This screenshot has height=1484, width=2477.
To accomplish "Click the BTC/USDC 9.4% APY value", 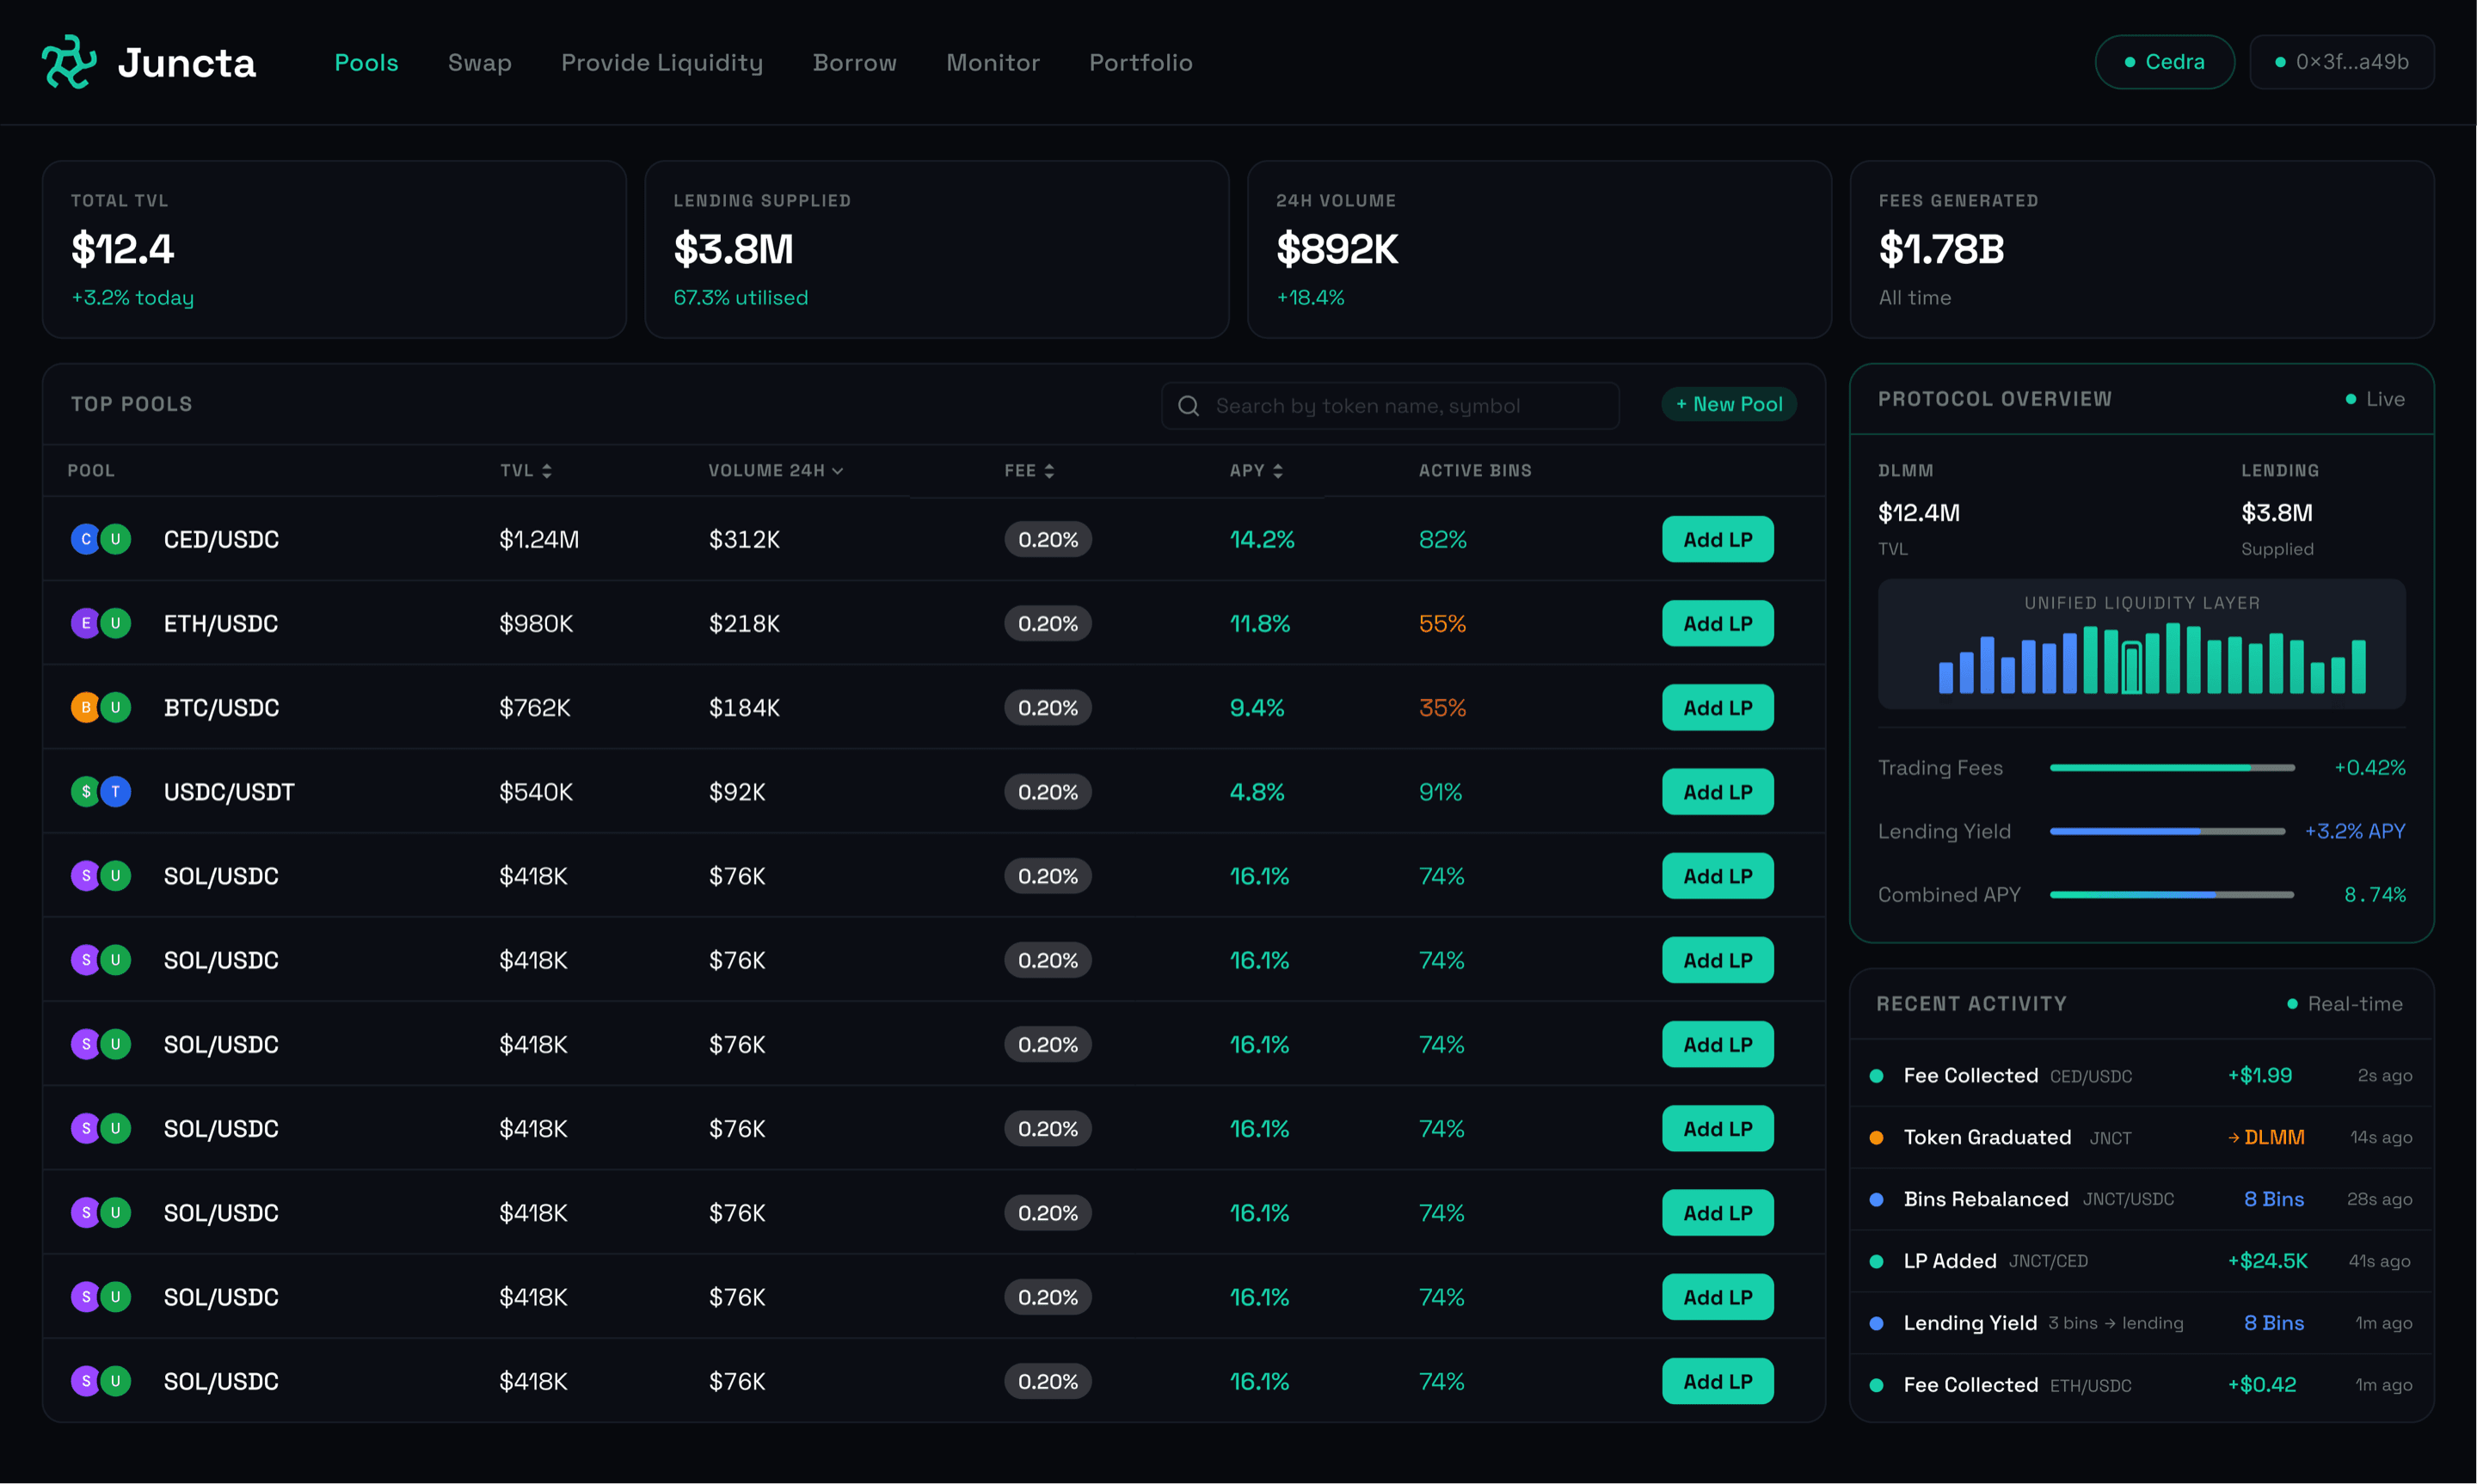I will 1257,708.
